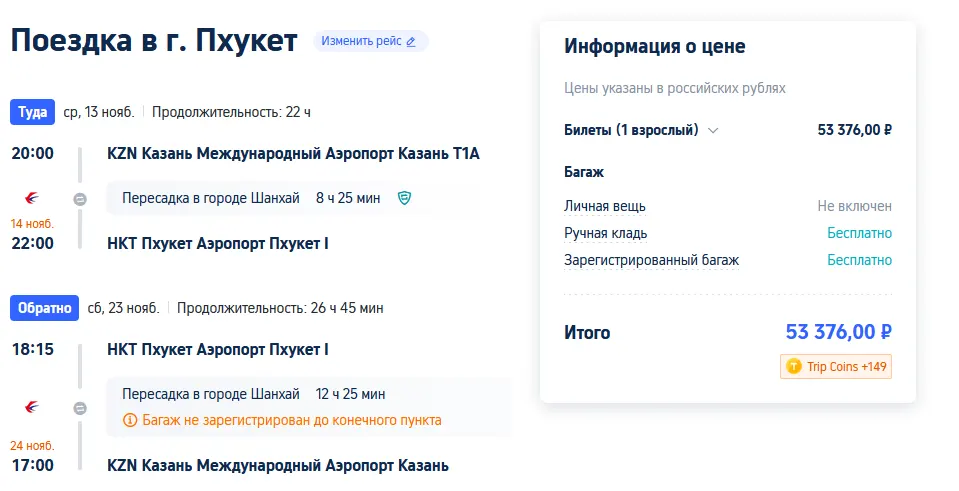Click the Trip Coins +149 badge
The height and width of the screenshot is (491, 959).
tap(836, 367)
